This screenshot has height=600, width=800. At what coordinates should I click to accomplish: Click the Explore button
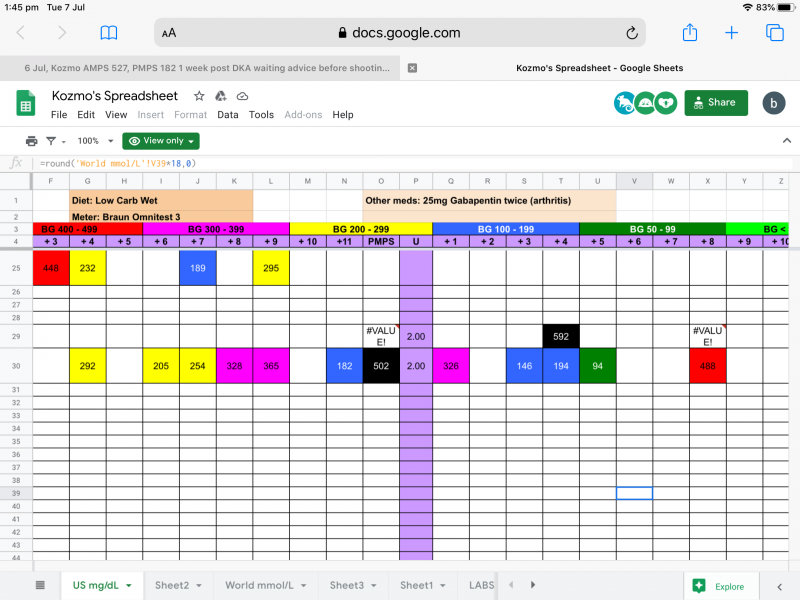[715, 586]
